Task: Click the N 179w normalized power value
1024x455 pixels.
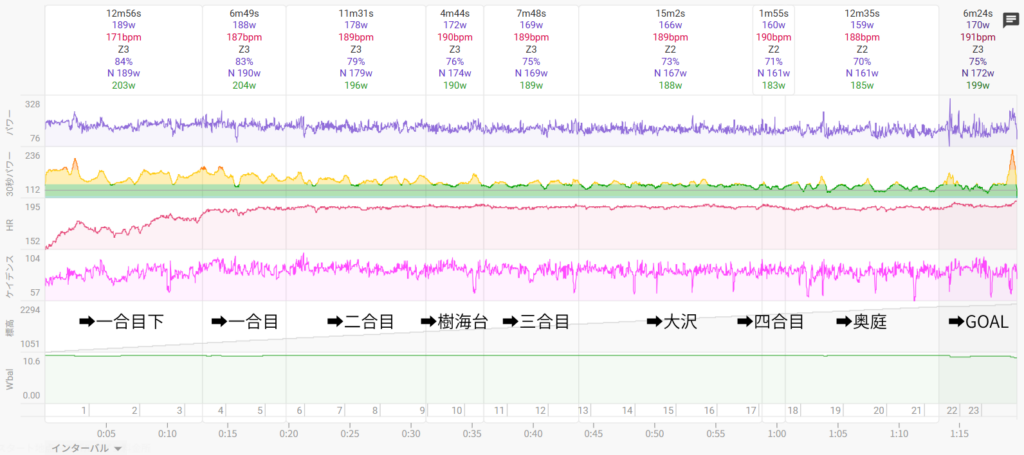Action: tap(356, 73)
